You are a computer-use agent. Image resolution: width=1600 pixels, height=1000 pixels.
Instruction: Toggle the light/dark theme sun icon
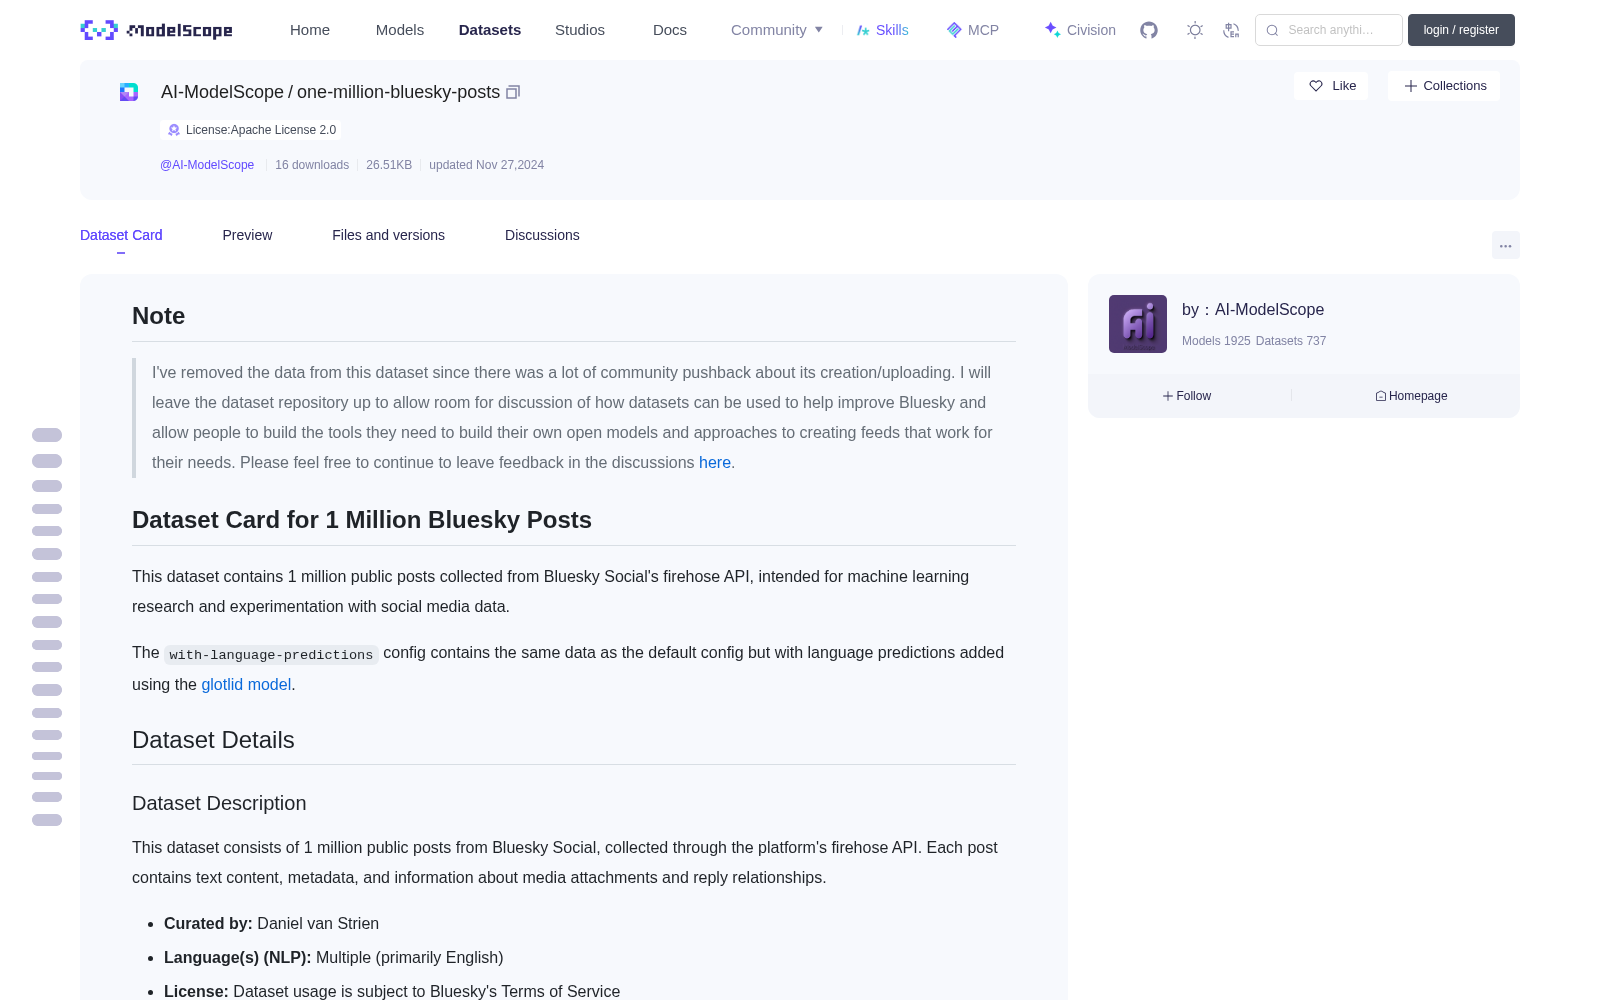pos(1195,30)
